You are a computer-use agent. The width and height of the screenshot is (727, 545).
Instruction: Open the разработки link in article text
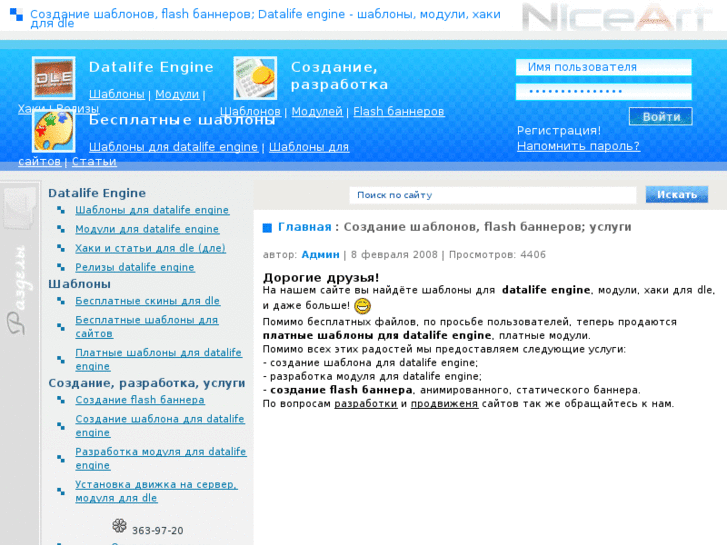point(366,404)
